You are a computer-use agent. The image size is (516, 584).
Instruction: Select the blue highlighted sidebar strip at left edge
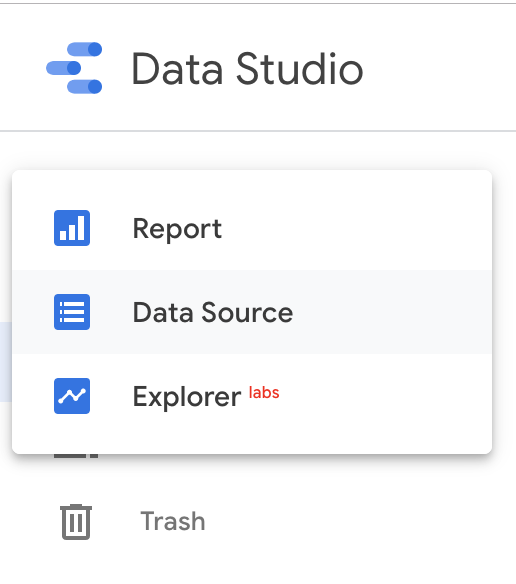tap(6, 362)
